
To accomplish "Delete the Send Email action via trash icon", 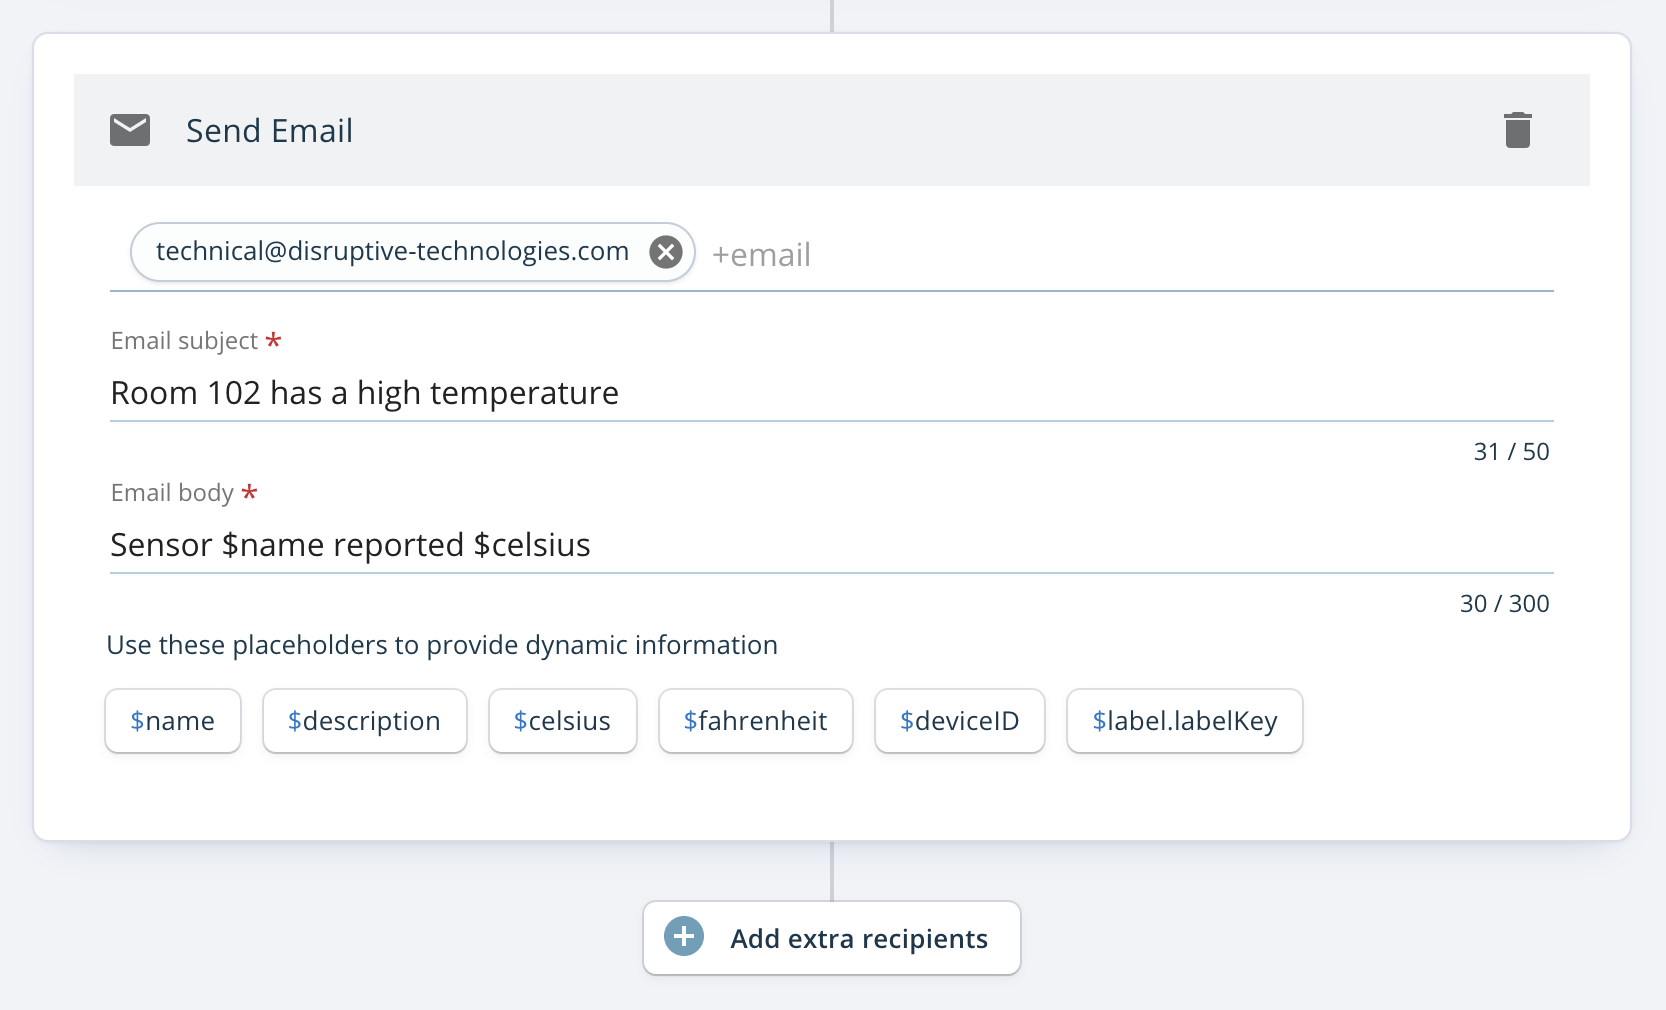I will [1517, 130].
